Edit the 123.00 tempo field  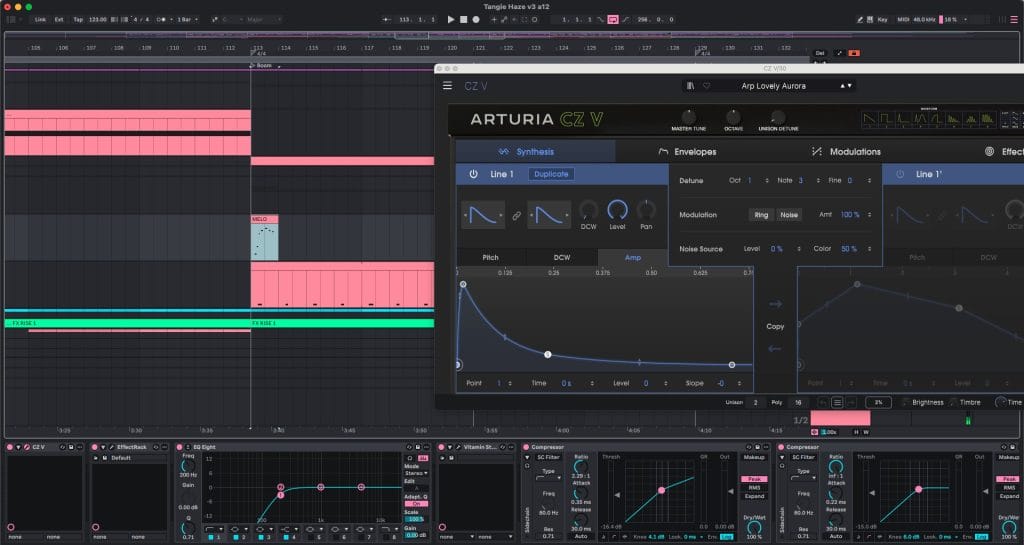point(98,20)
